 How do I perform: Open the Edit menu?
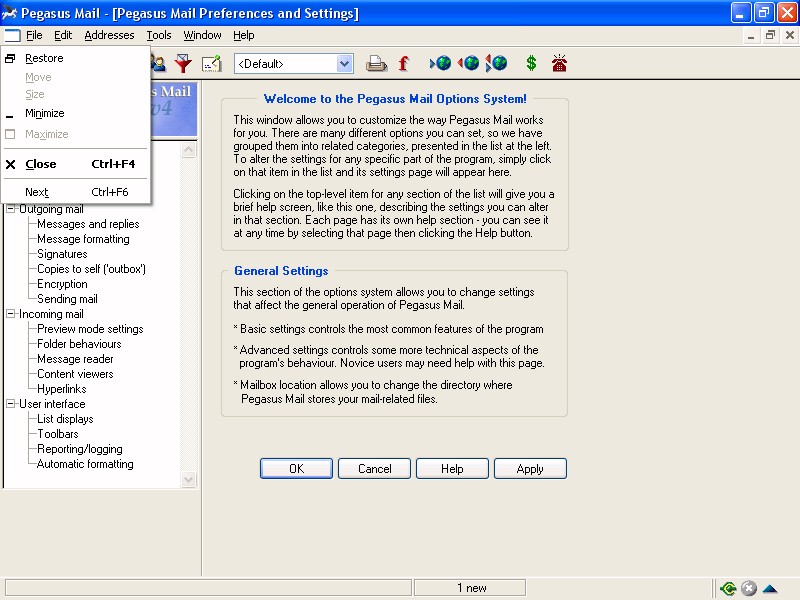[x=63, y=35]
